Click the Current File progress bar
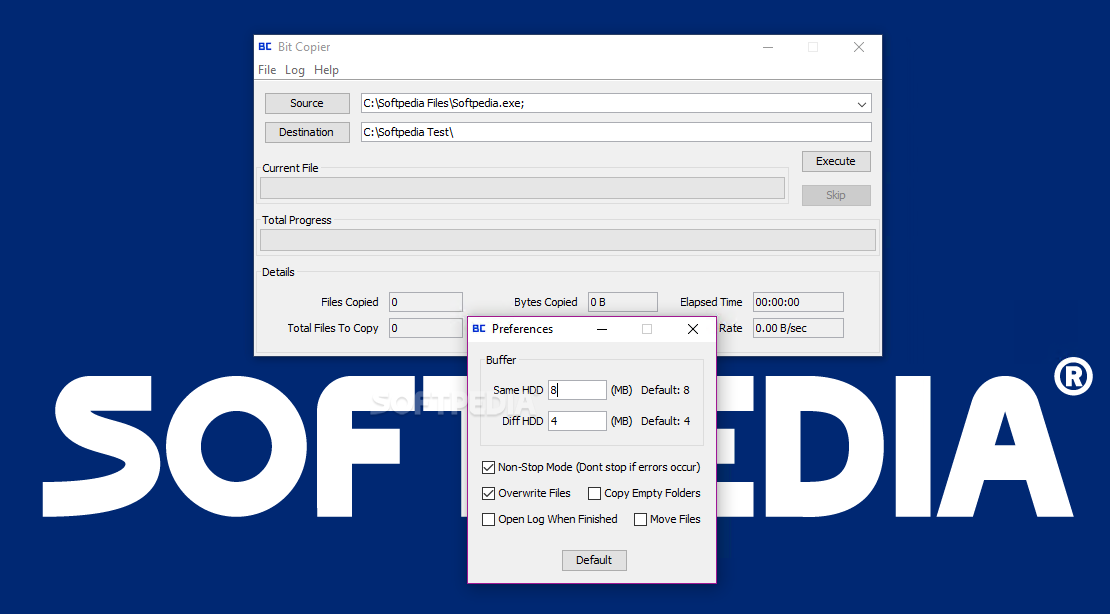Image resolution: width=1110 pixels, height=614 pixels. (522, 188)
